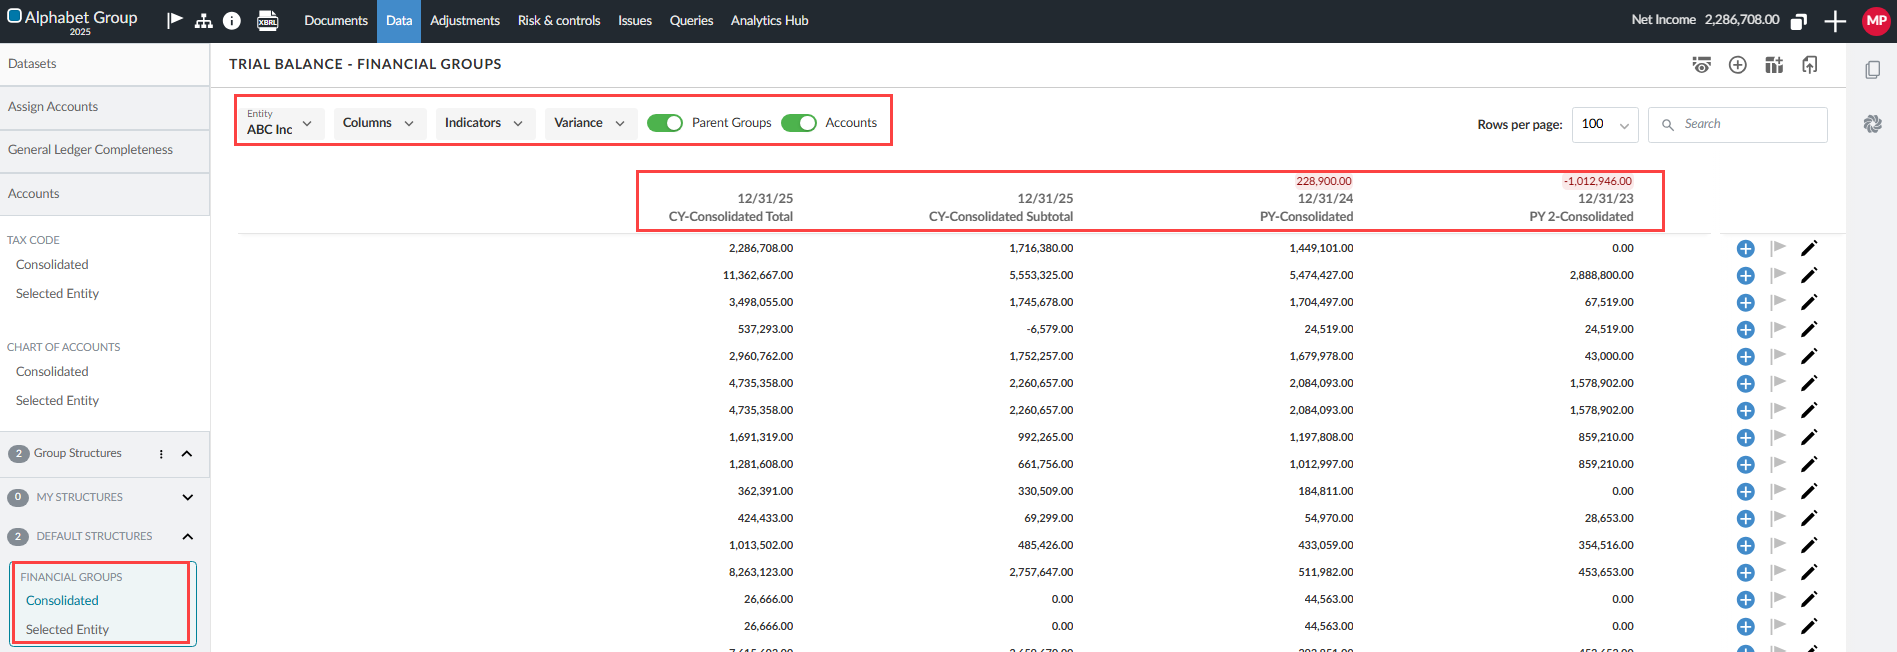
Task: Click the pencil edit on the 424,433.00 row
Action: [x=1809, y=518]
